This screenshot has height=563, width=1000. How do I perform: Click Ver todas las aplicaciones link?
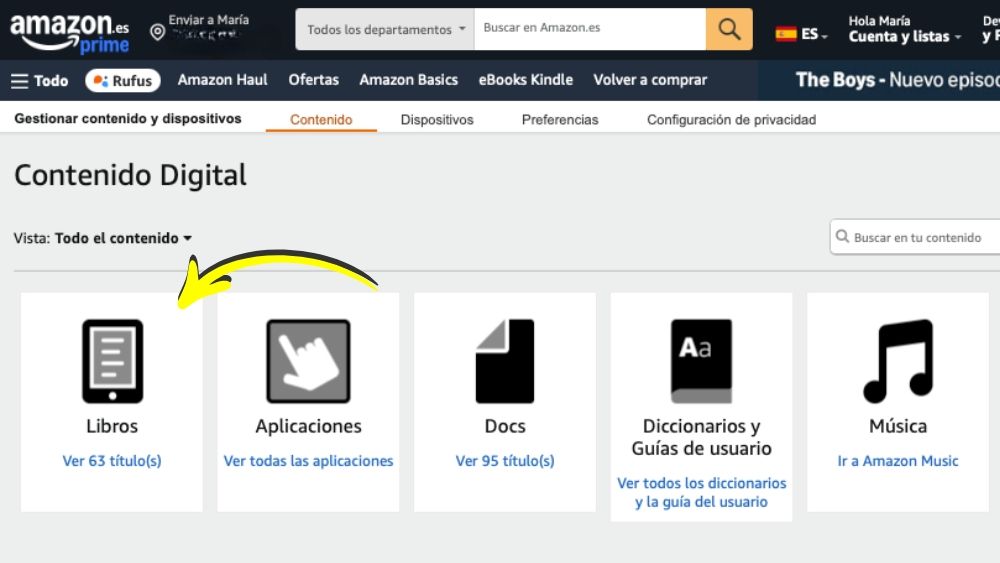tap(308, 460)
